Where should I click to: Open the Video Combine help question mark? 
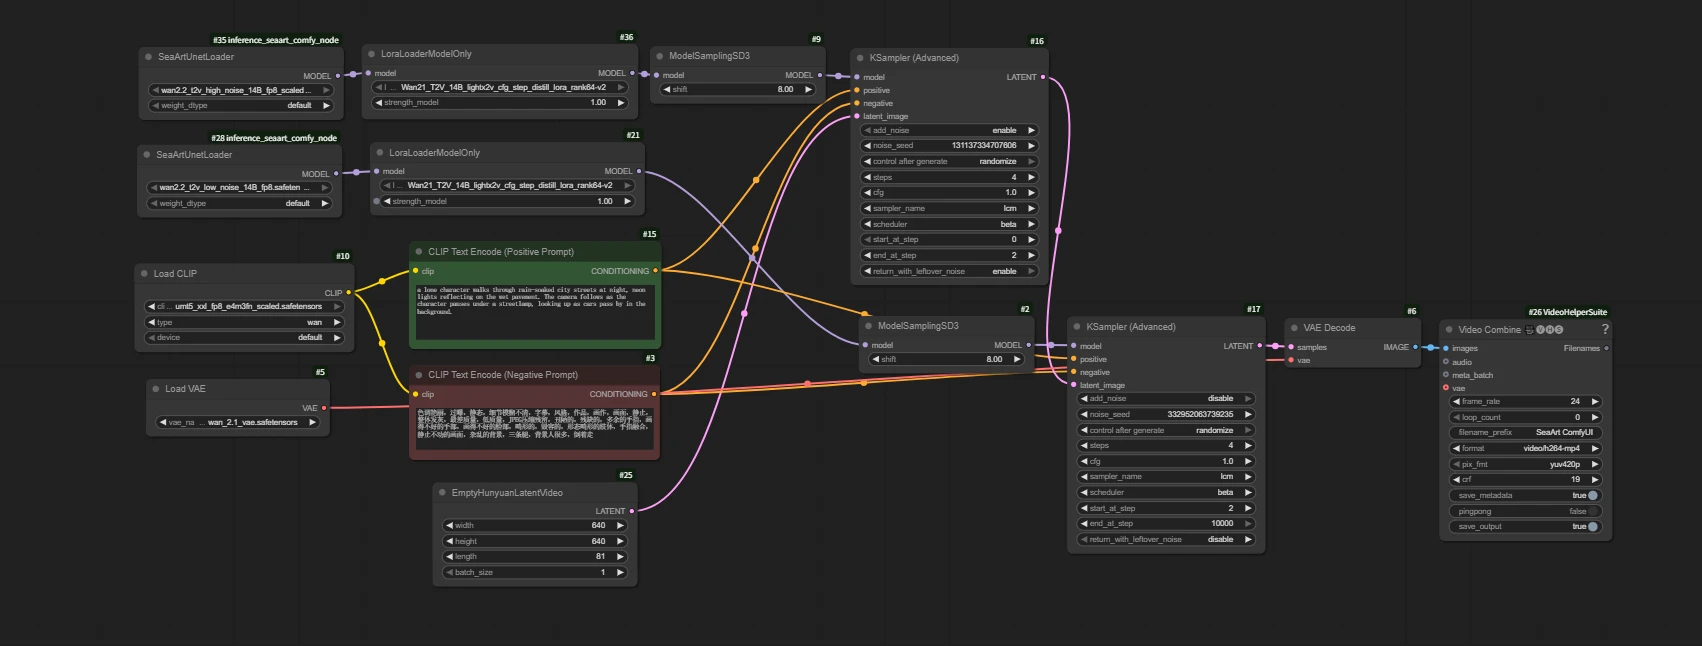pos(1605,329)
